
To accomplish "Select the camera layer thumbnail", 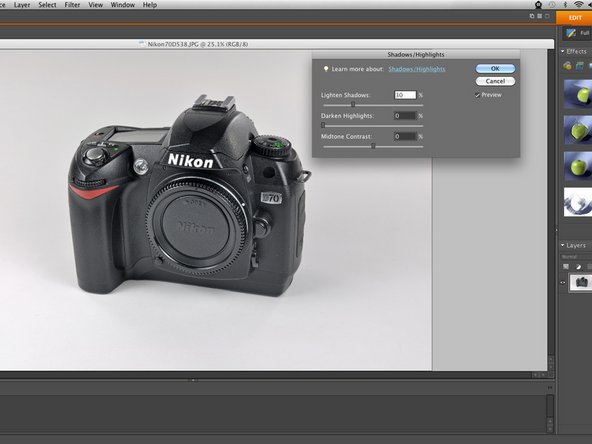I will (582, 282).
